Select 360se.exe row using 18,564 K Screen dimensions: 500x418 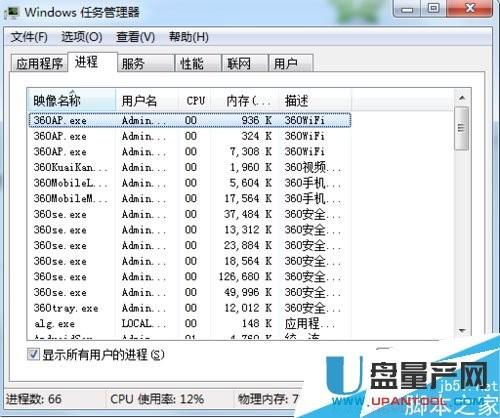tap(190, 261)
